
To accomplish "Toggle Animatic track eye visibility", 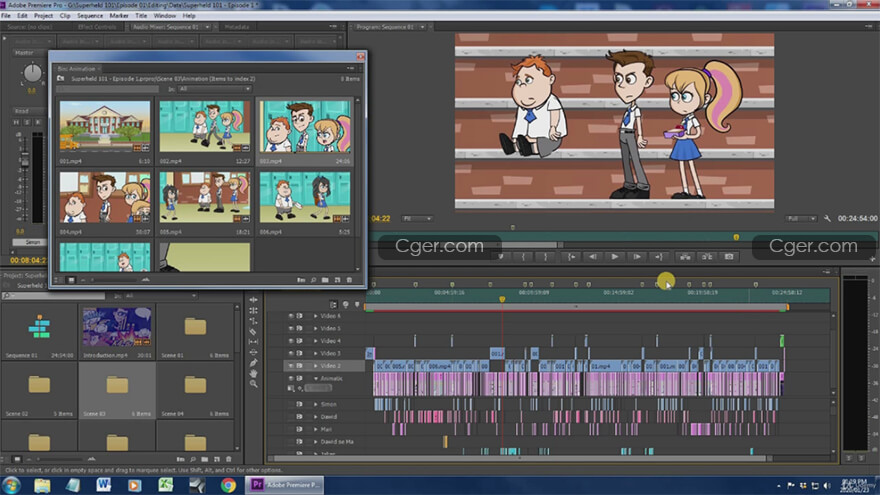I will pyautogui.click(x=291, y=378).
